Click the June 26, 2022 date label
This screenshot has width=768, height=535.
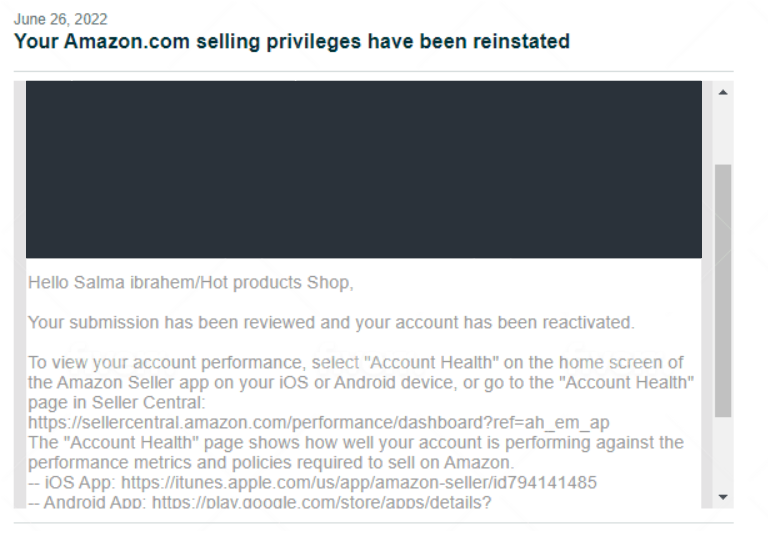pyautogui.click(x=60, y=19)
